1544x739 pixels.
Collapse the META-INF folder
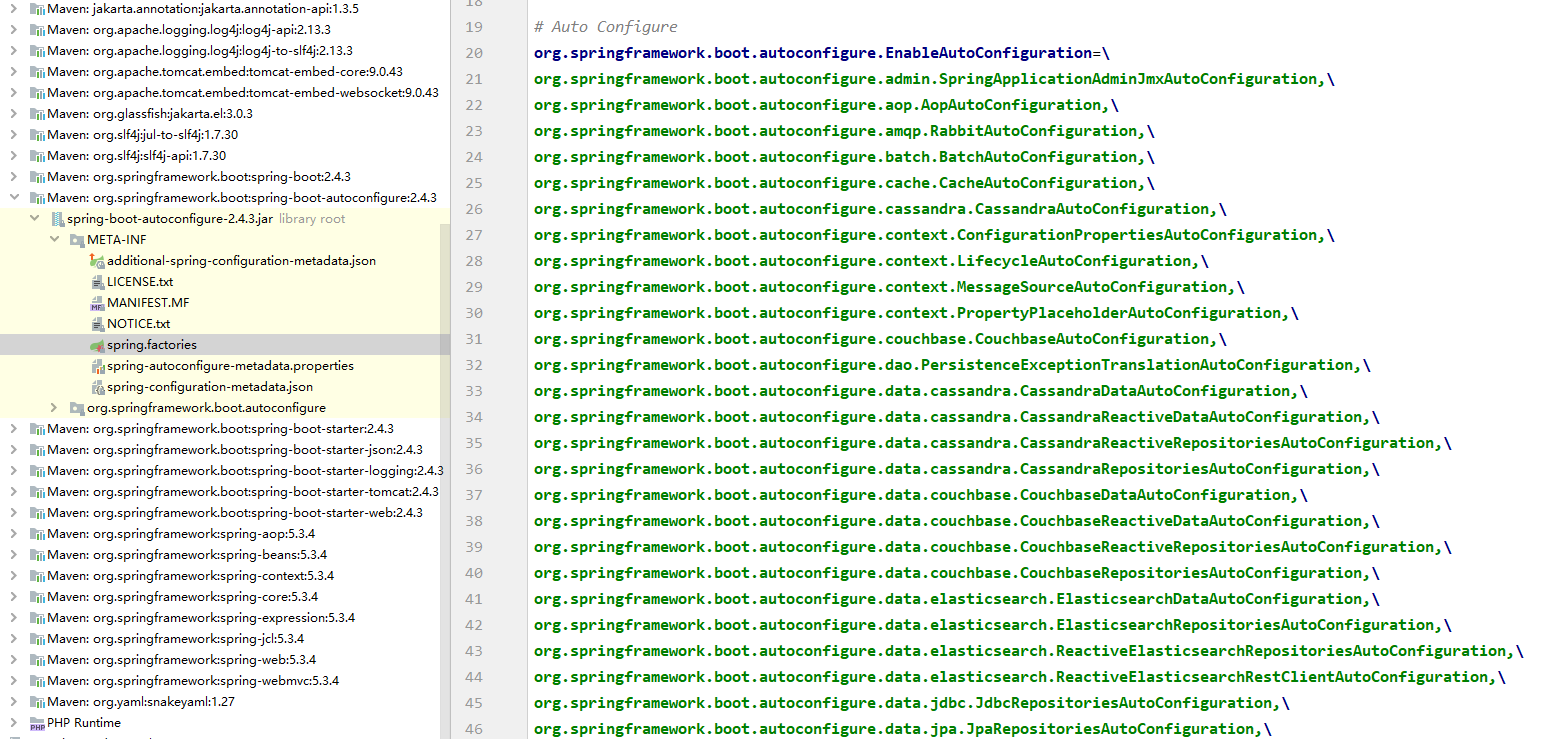[x=54, y=240]
